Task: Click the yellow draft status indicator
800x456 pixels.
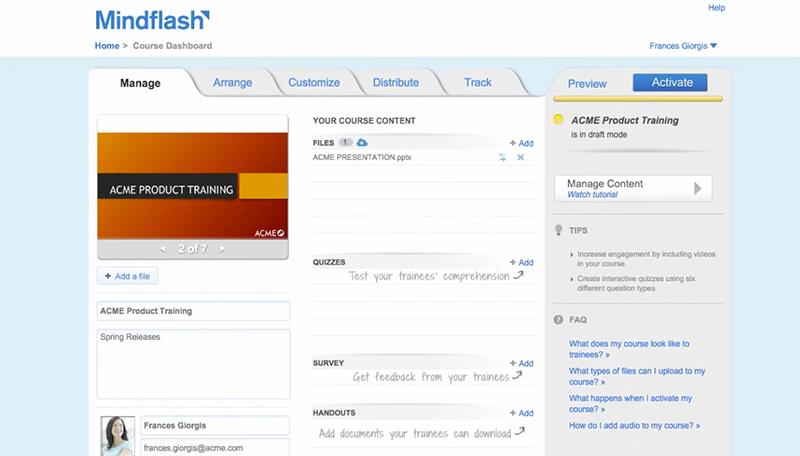Action: point(559,120)
